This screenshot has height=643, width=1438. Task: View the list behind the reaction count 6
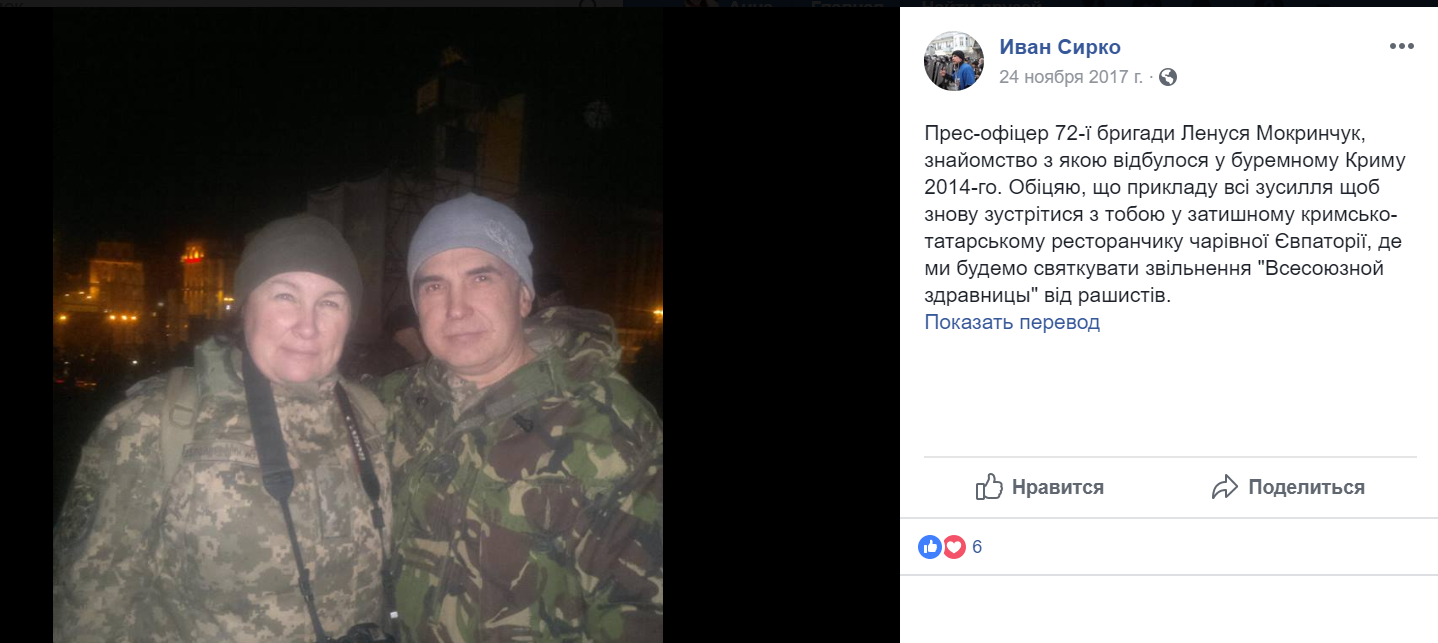point(977,547)
